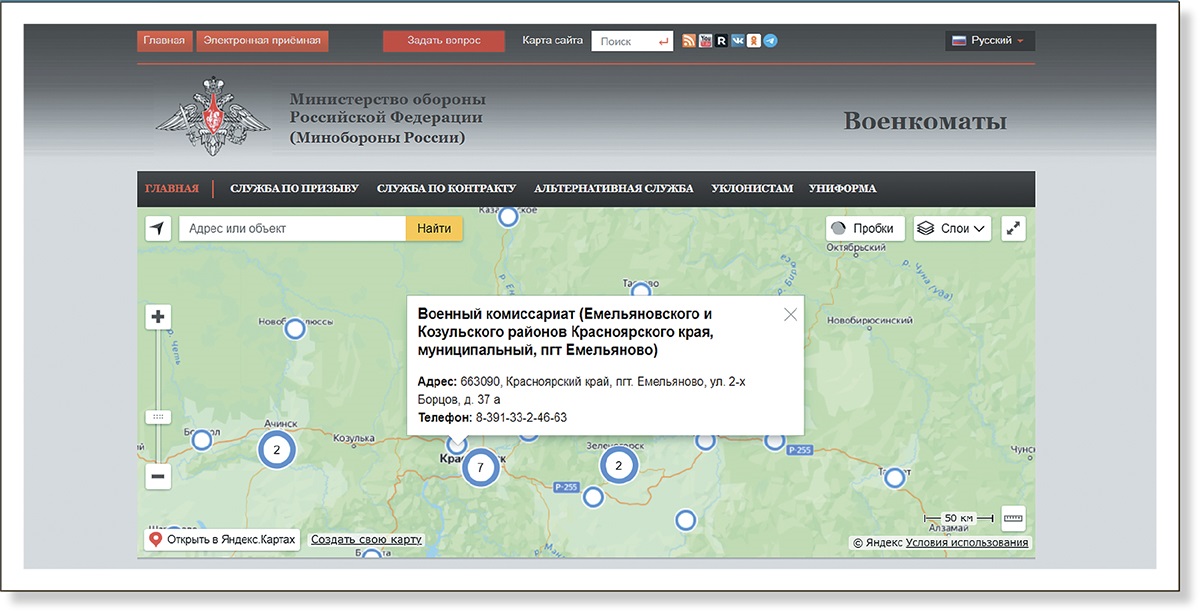Click the YouTube channel icon
Viewport: 1200px width, 612px height.
point(705,40)
